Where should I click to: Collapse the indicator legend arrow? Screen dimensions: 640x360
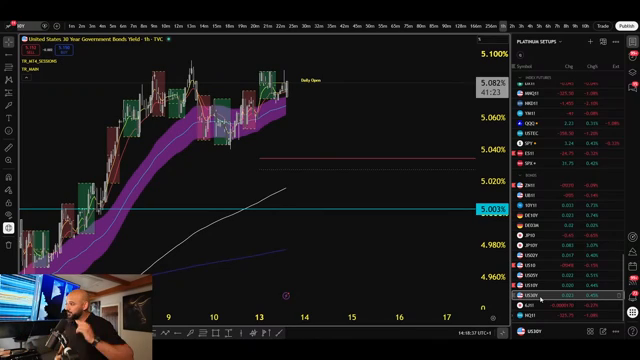click(26, 78)
